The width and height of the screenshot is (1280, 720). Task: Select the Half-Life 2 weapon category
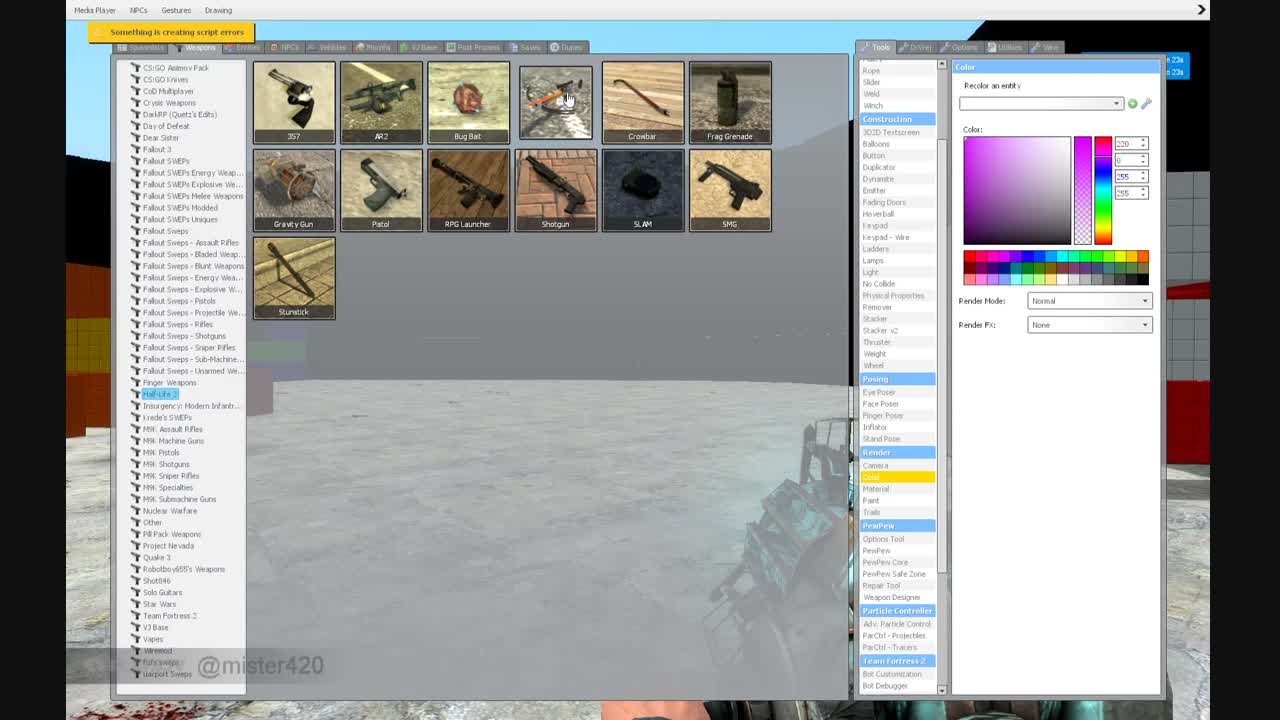pos(159,394)
